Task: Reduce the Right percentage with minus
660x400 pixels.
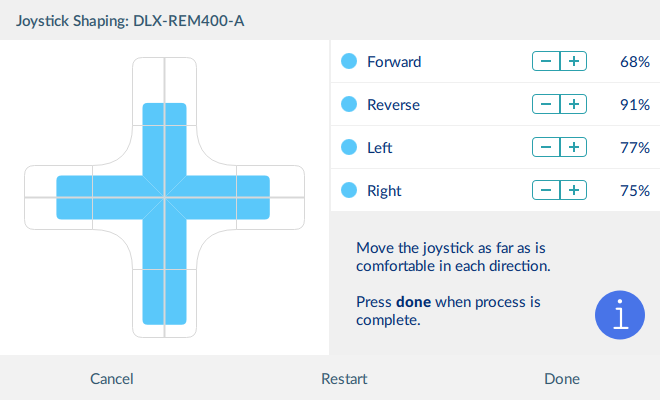Action: 546,190
